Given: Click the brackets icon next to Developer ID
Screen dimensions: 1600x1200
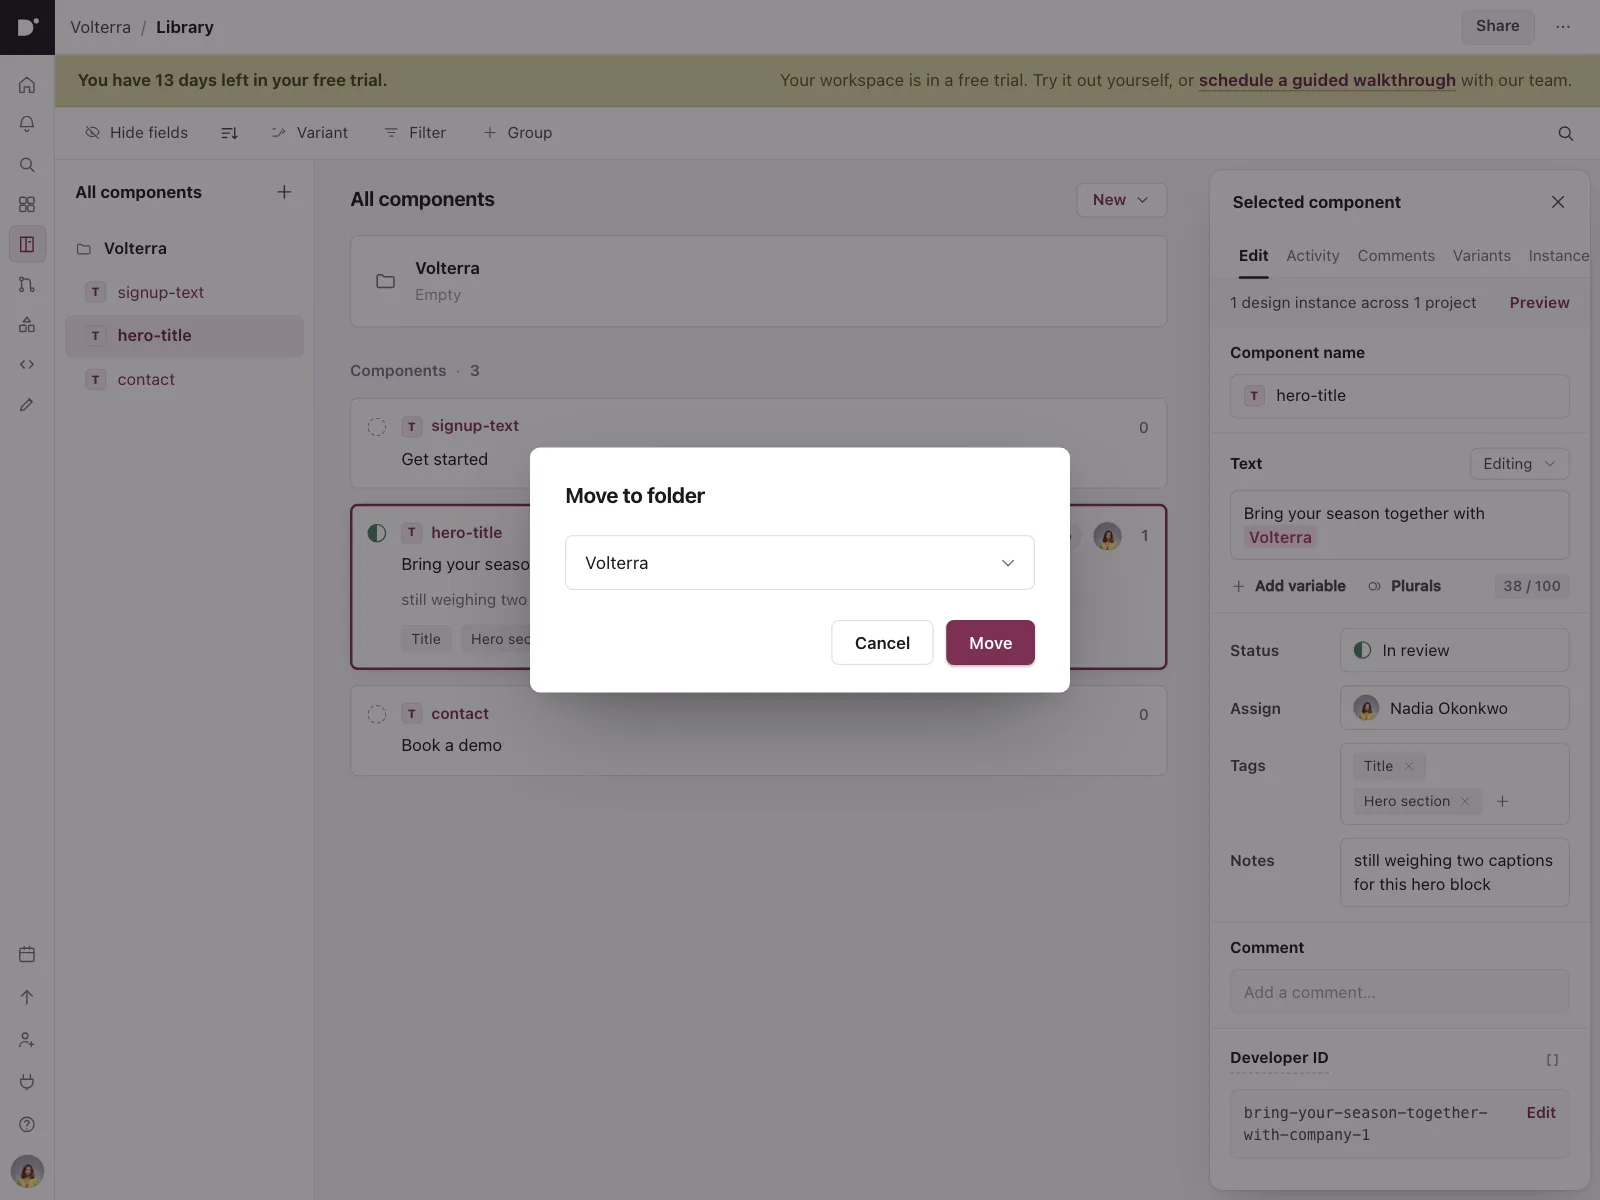Looking at the screenshot, I should (x=1552, y=1059).
